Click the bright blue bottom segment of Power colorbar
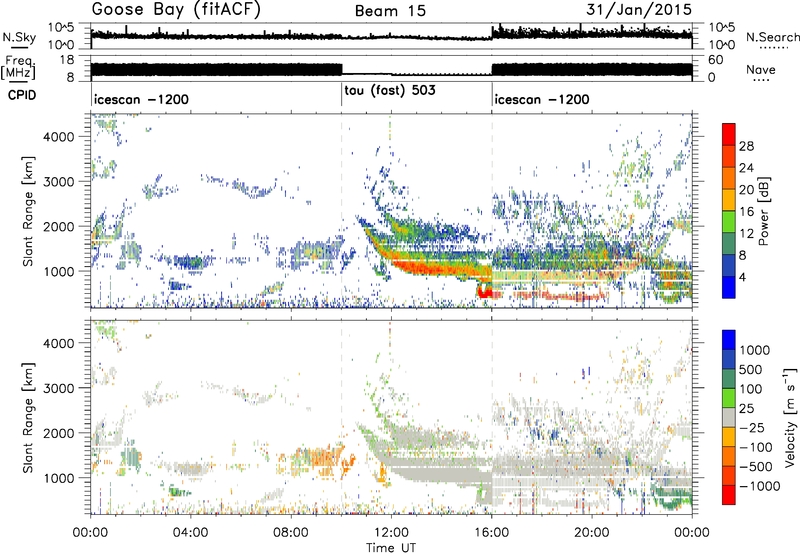 point(729,287)
